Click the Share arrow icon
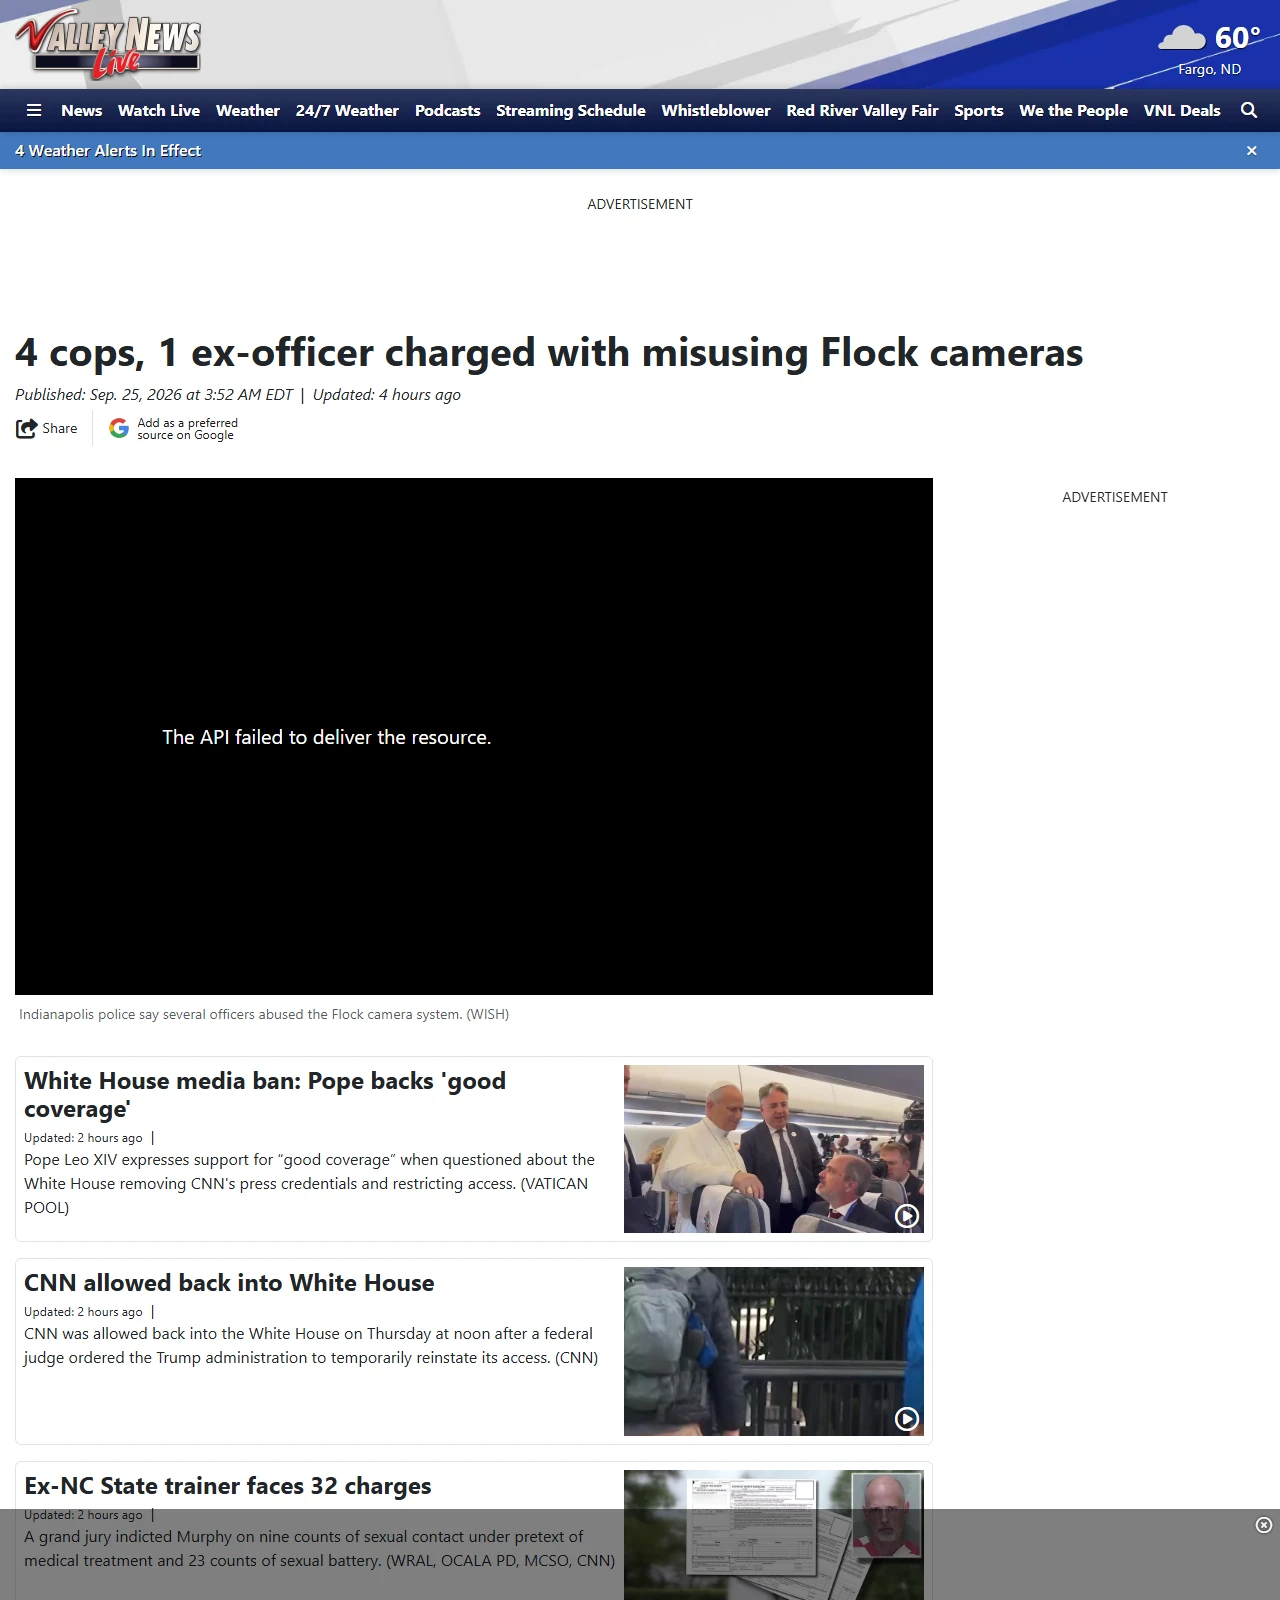The image size is (1280, 1600). [x=26, y=429]
